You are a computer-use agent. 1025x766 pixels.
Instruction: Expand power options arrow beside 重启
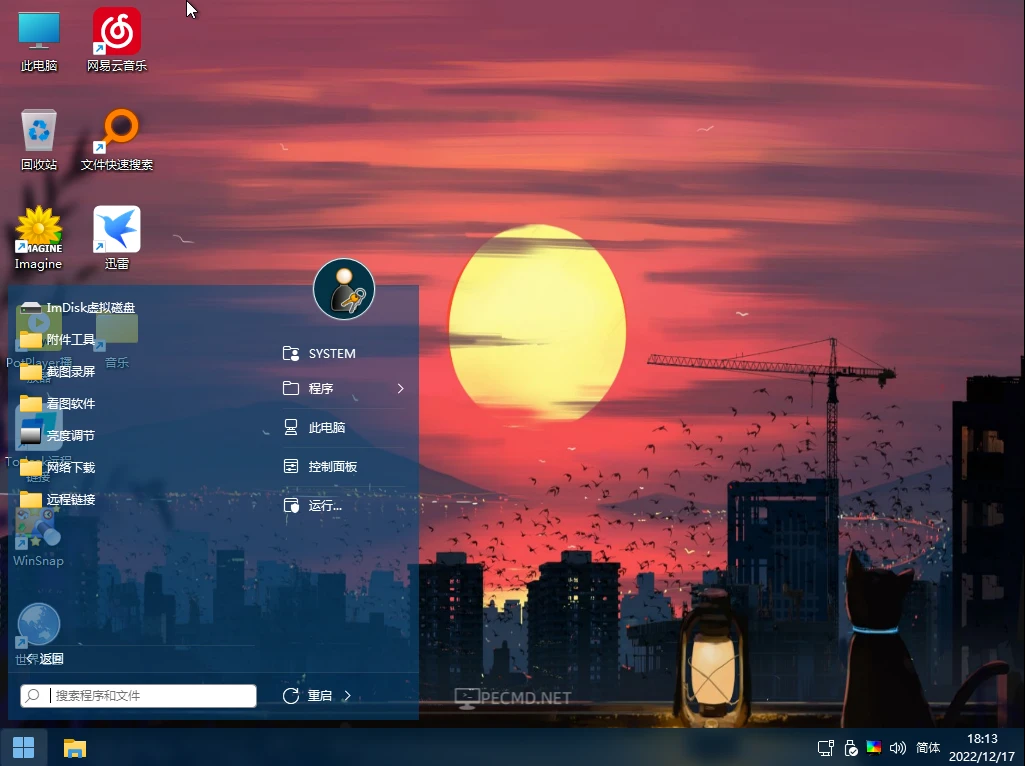point(347,695)
